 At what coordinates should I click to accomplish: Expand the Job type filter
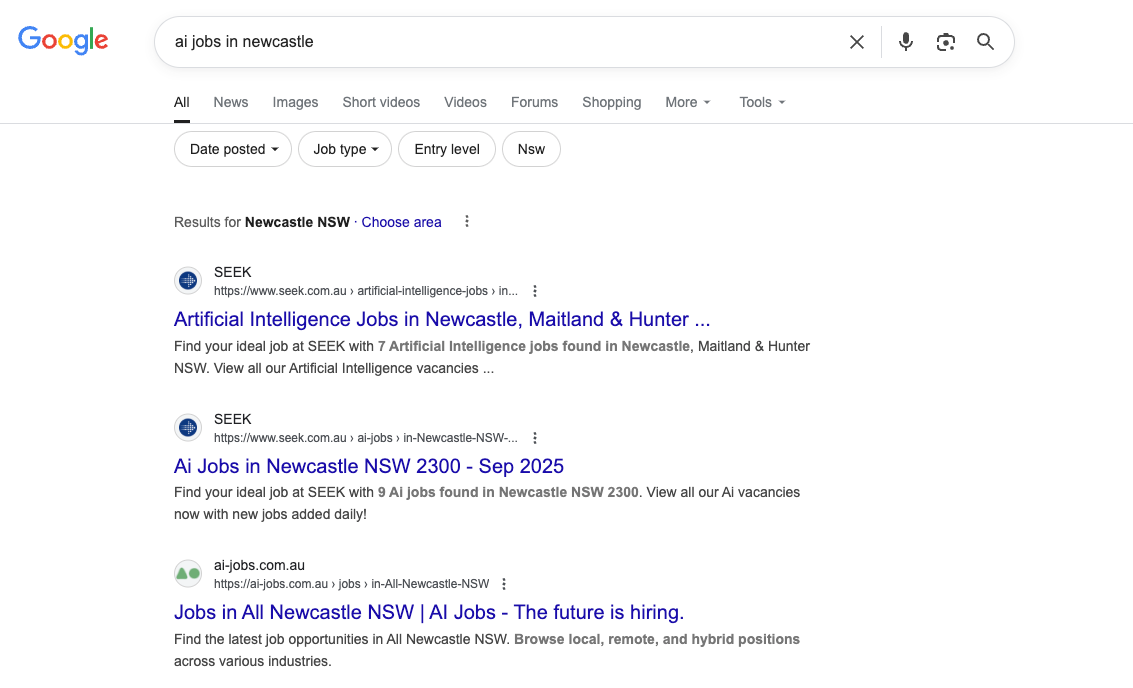coord(345,149)
